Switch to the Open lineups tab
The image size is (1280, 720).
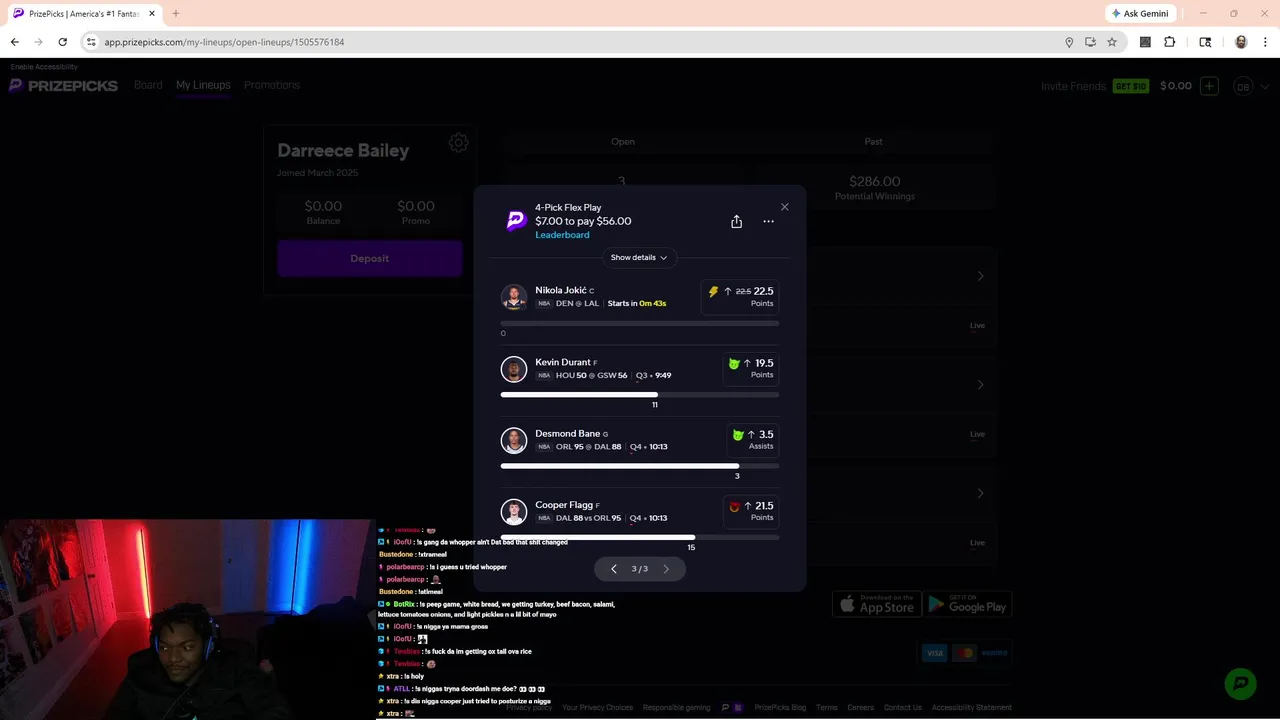pyautogui.click(x=623, y=142)
